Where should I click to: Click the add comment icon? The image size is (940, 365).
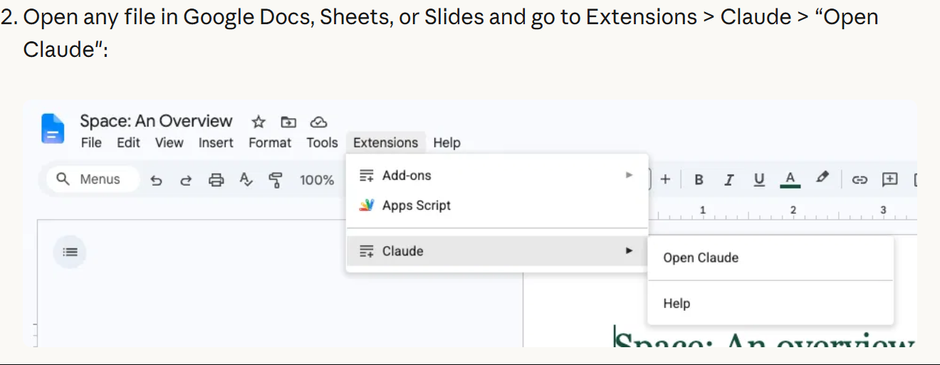tap(890, 179)
